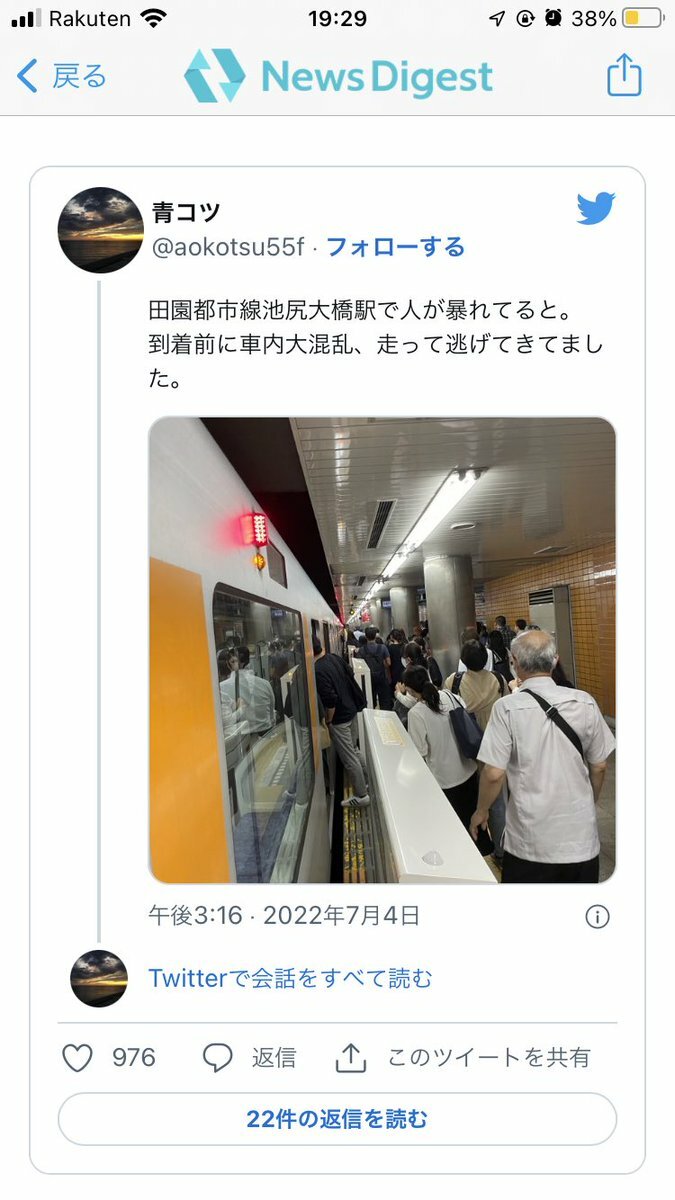675x1200 pixels.
Task: Open the @aokotsu55f handle
Action: [228, 247]
